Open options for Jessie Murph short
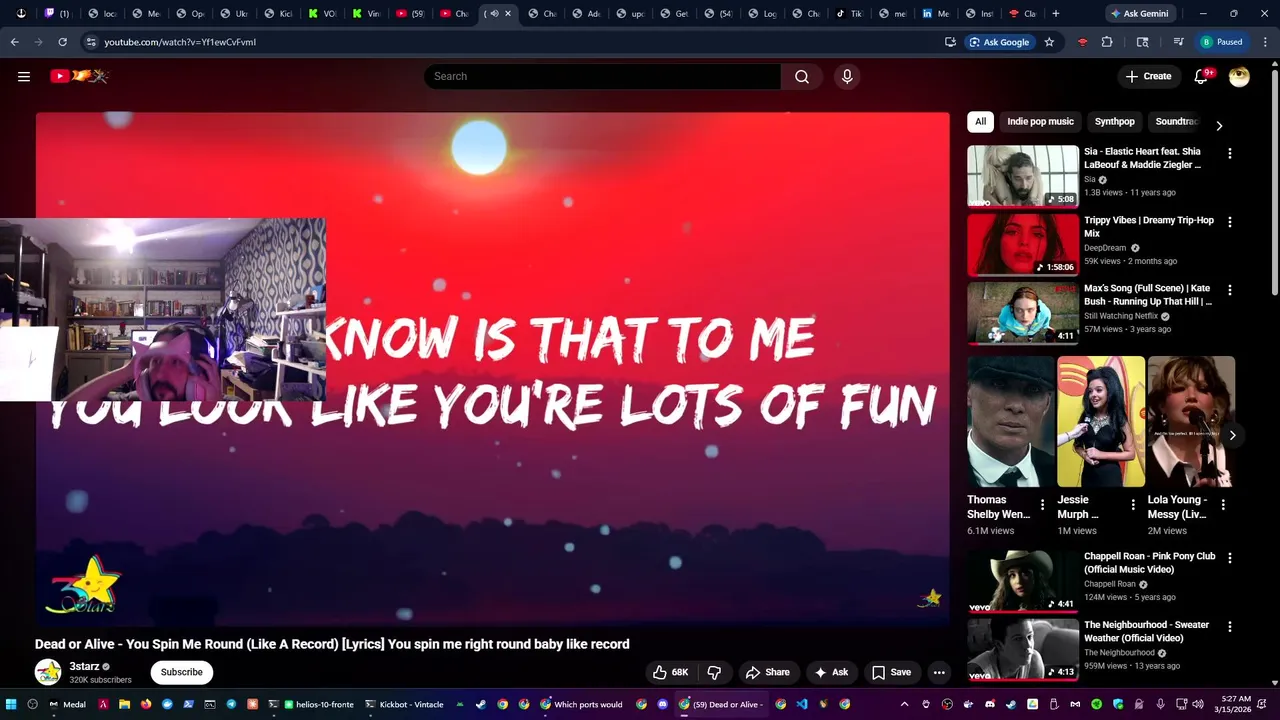Viewport: 1280px width, 720px height. point(1132,505)
